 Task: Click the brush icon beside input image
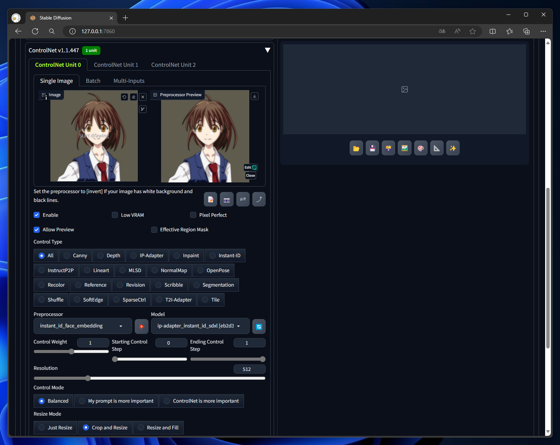coord(143,109)
